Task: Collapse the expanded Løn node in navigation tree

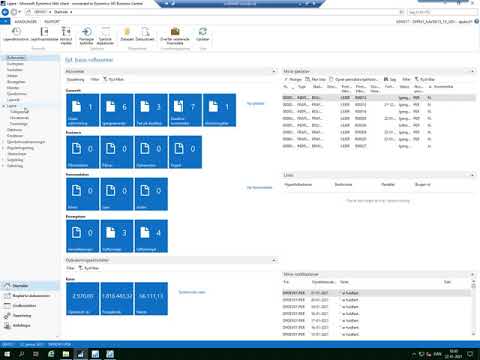Action: tap(4, 106)
